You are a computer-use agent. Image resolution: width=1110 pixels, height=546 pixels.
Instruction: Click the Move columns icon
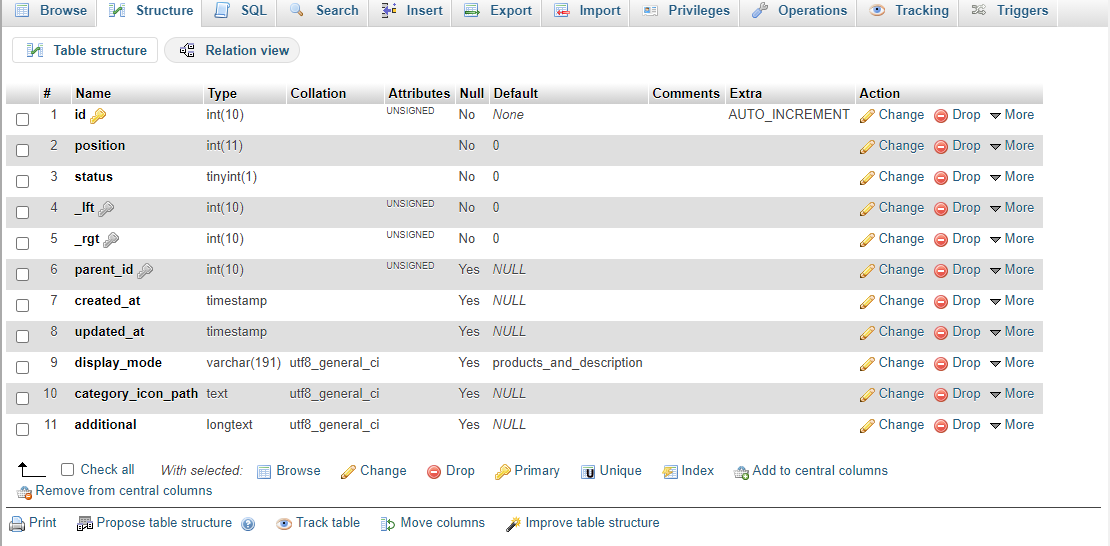388,524
